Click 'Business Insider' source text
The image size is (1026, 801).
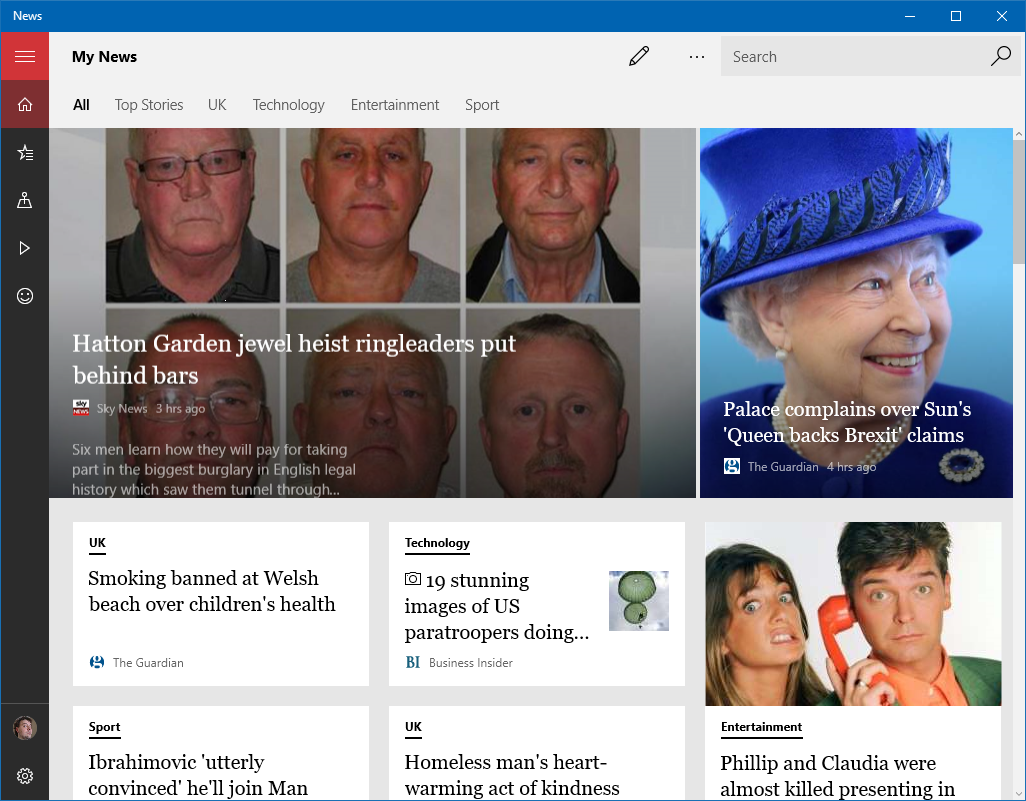(x=471, y=662)
